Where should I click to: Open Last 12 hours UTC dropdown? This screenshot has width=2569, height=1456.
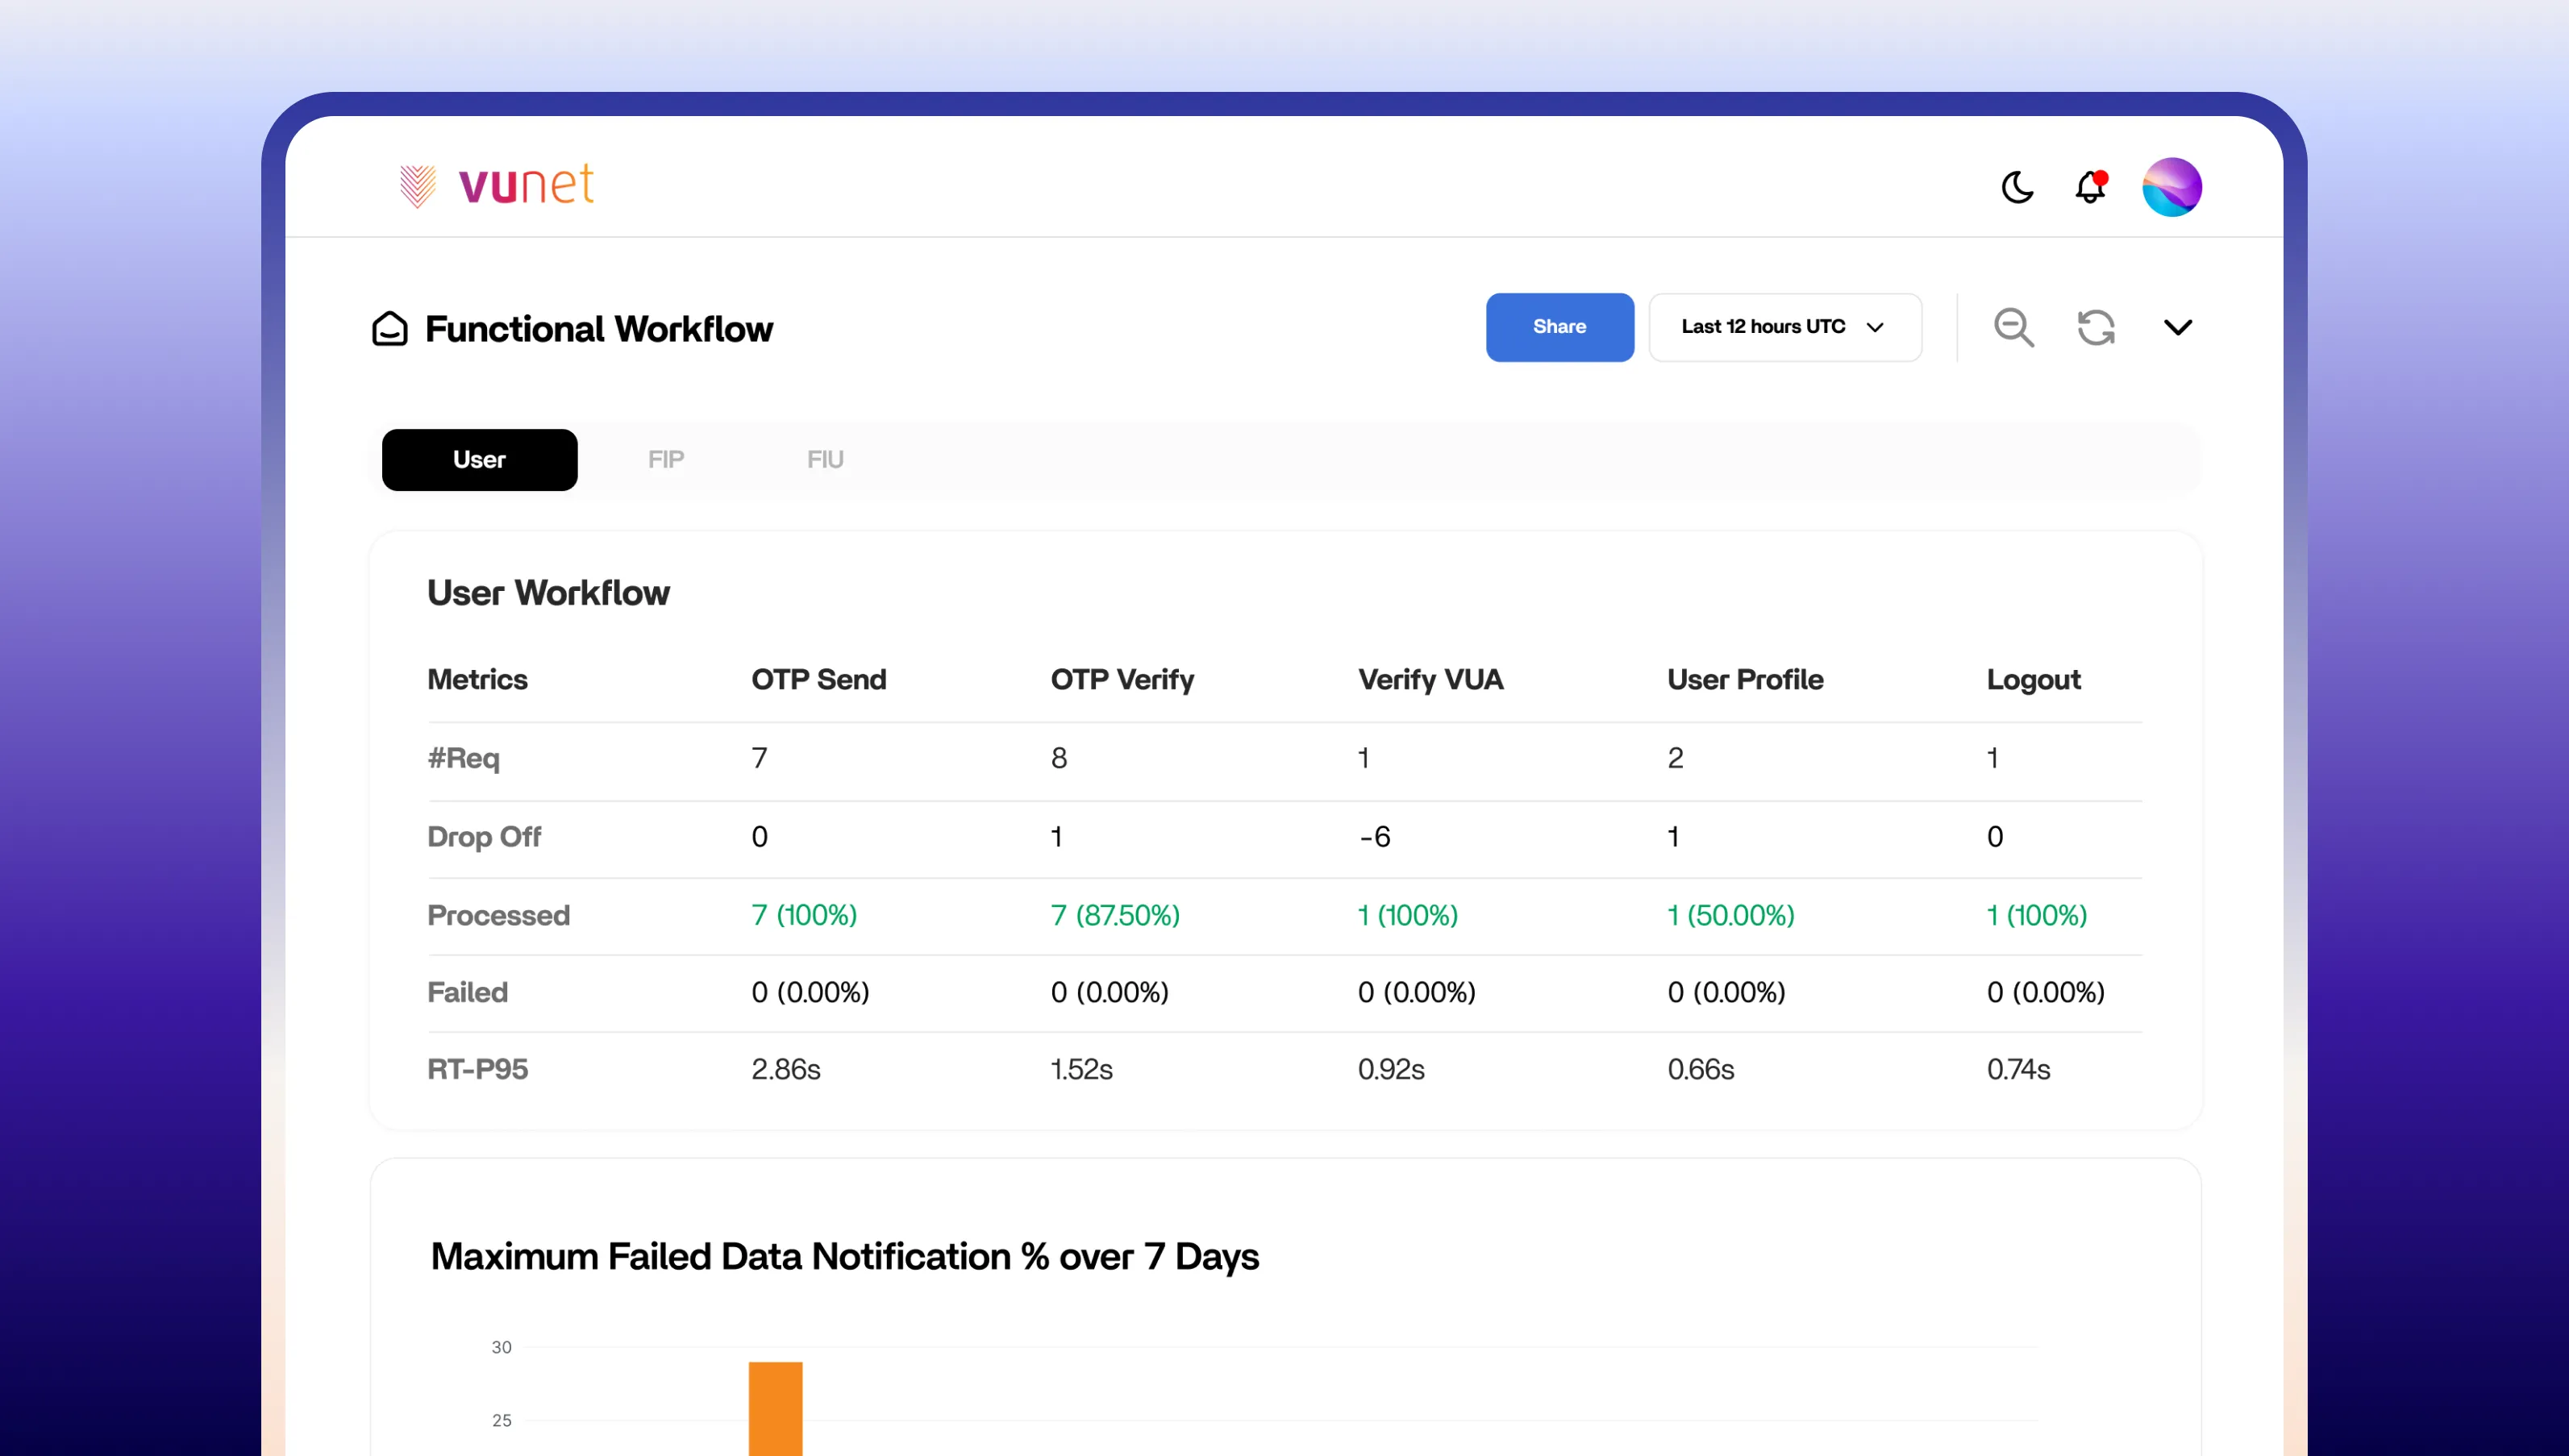coord(1784,327)
